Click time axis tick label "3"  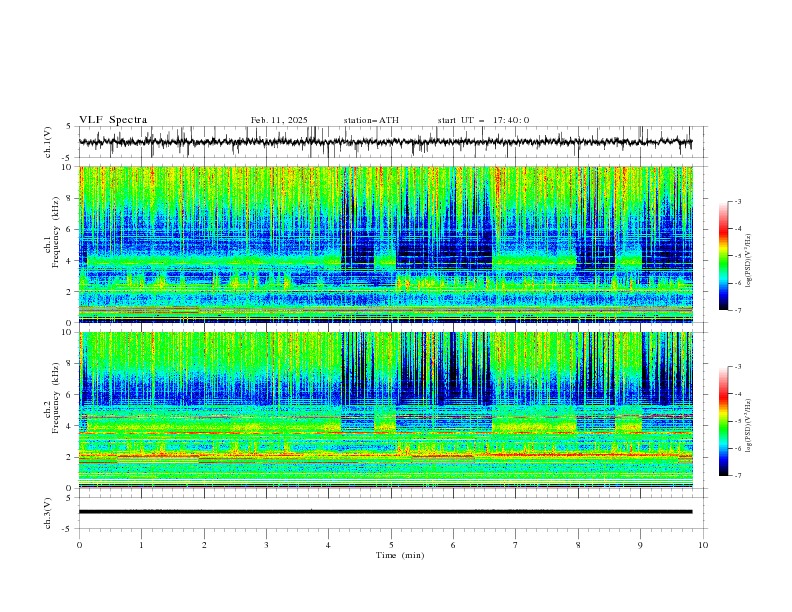click(x=266, y=545)
